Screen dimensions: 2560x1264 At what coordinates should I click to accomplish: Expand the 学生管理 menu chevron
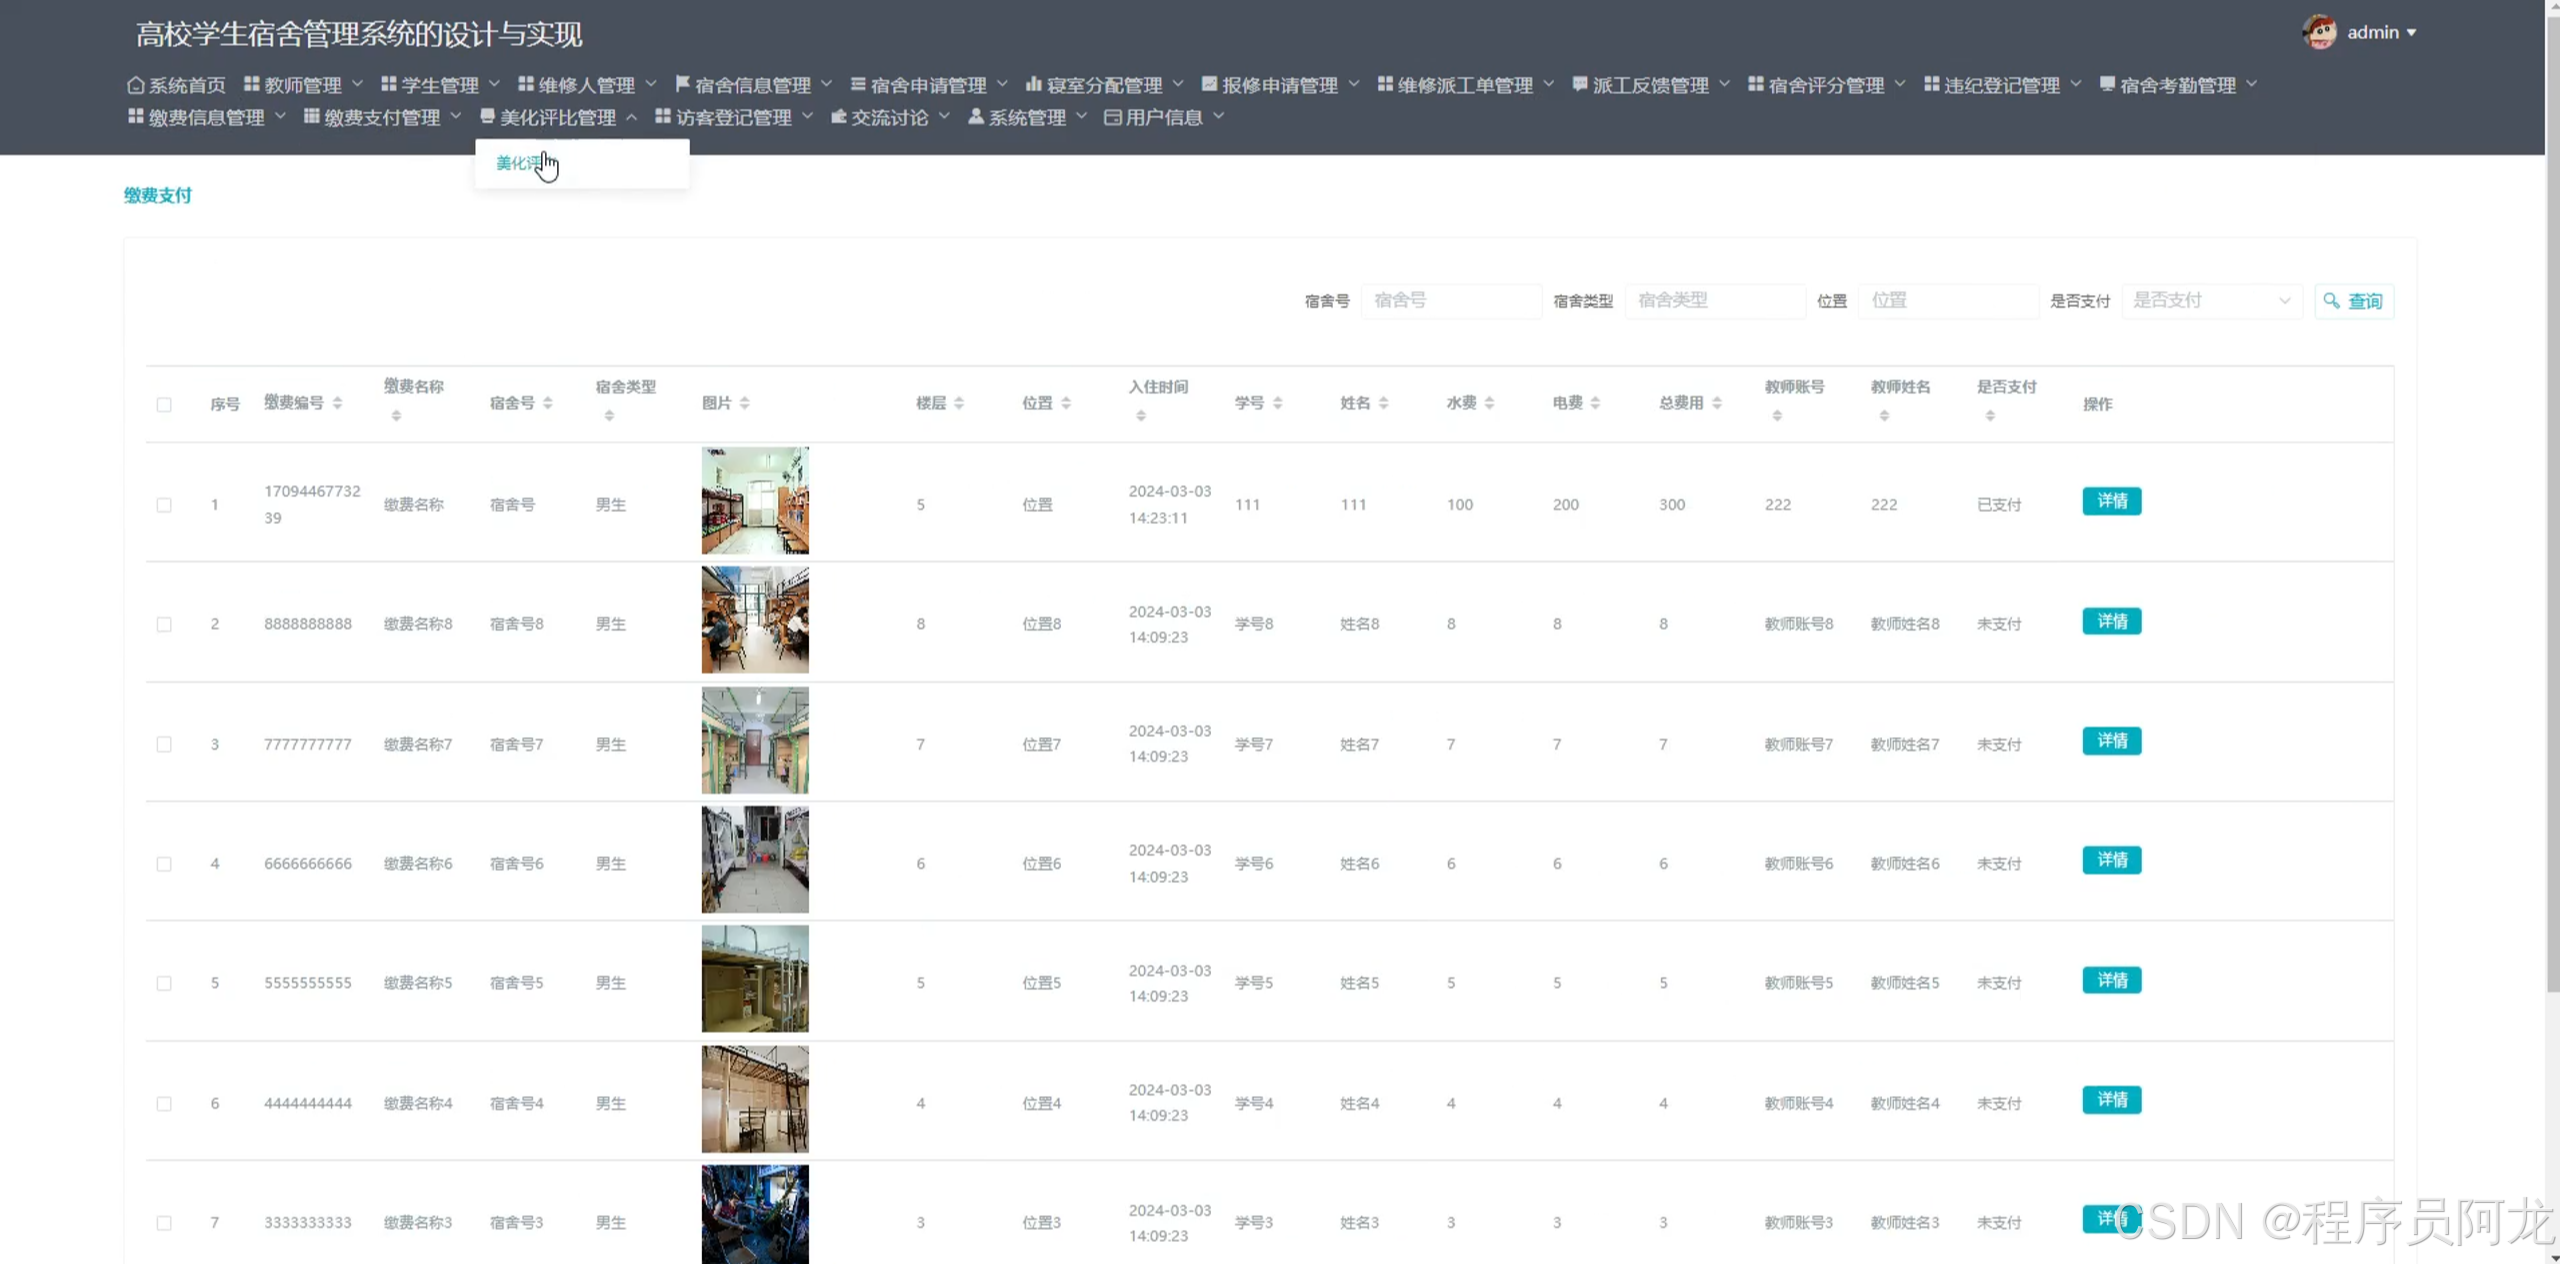click(x=494, y=84)
